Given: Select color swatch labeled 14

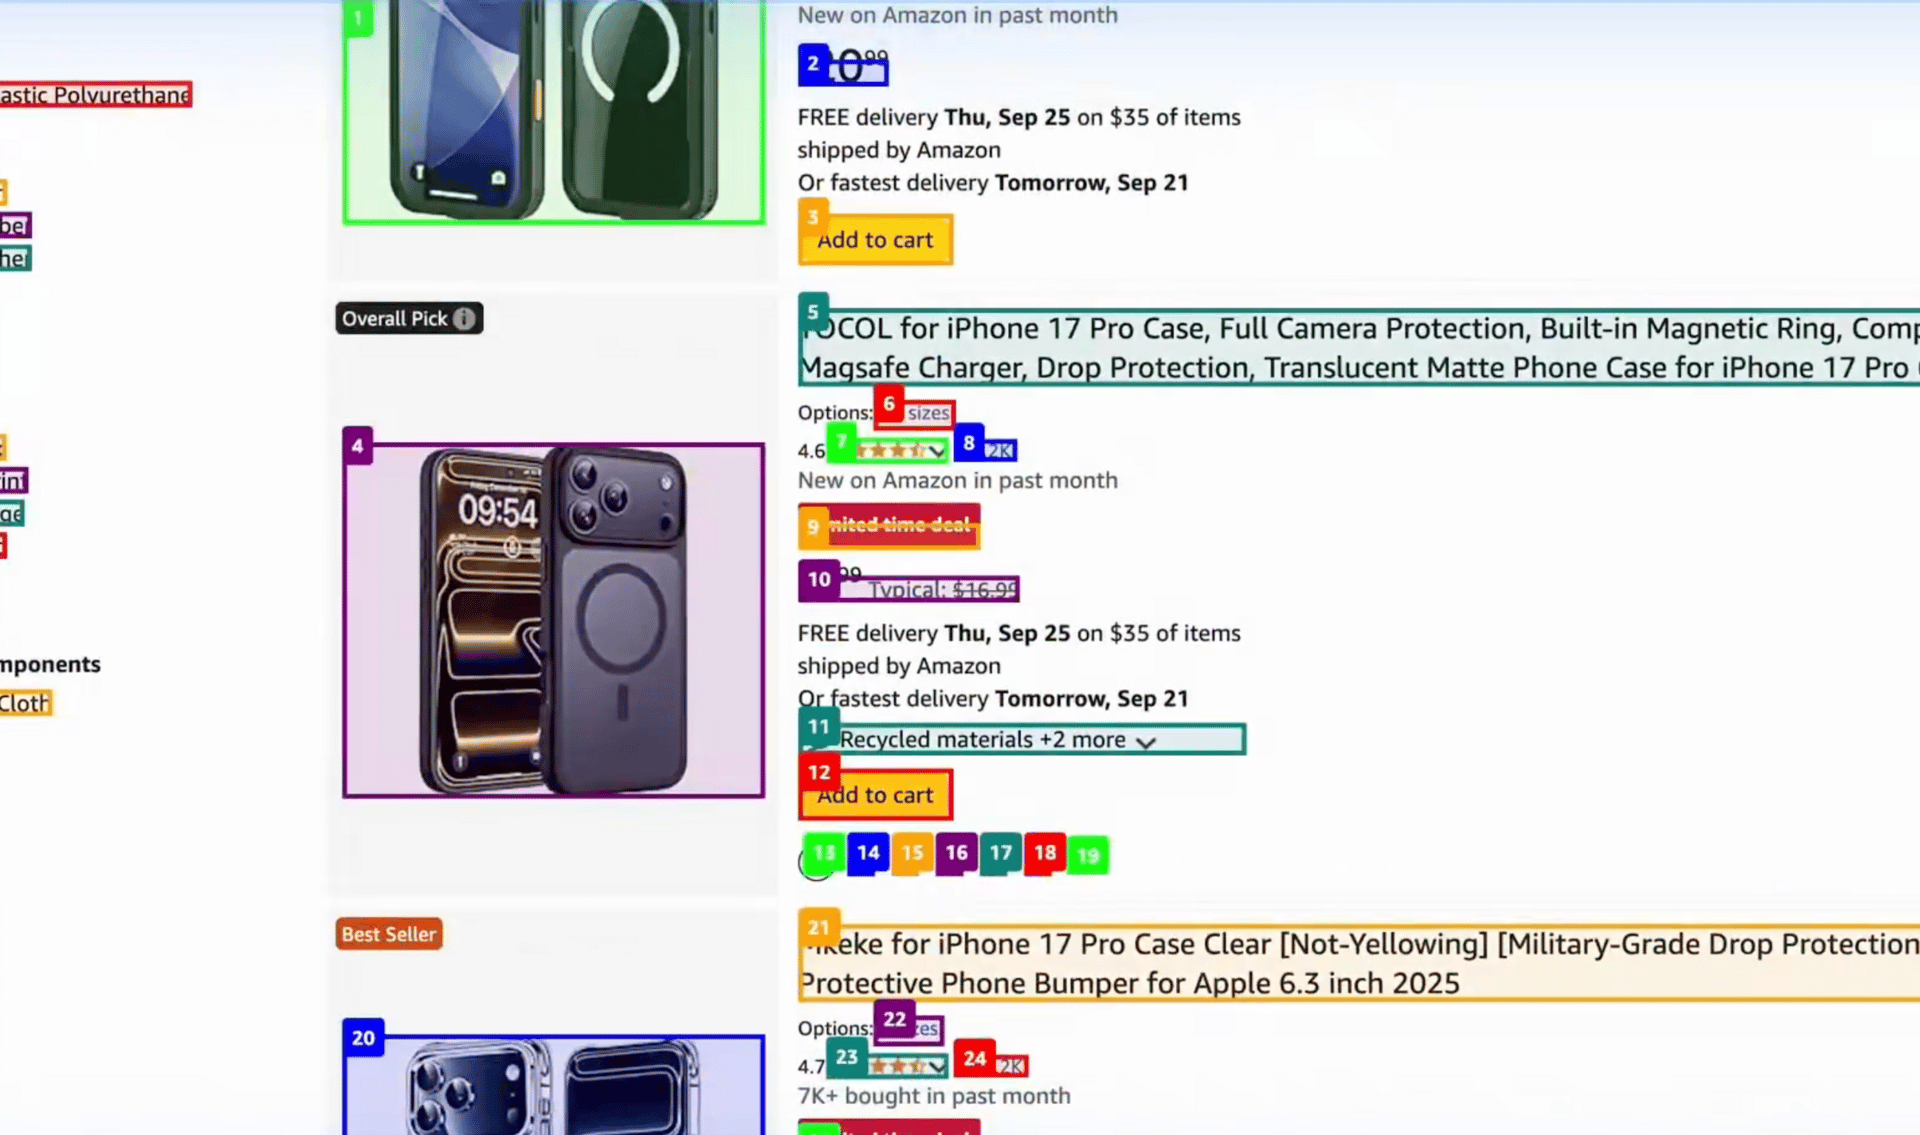Looking at the screenshot, I should (x=868, y=854).
